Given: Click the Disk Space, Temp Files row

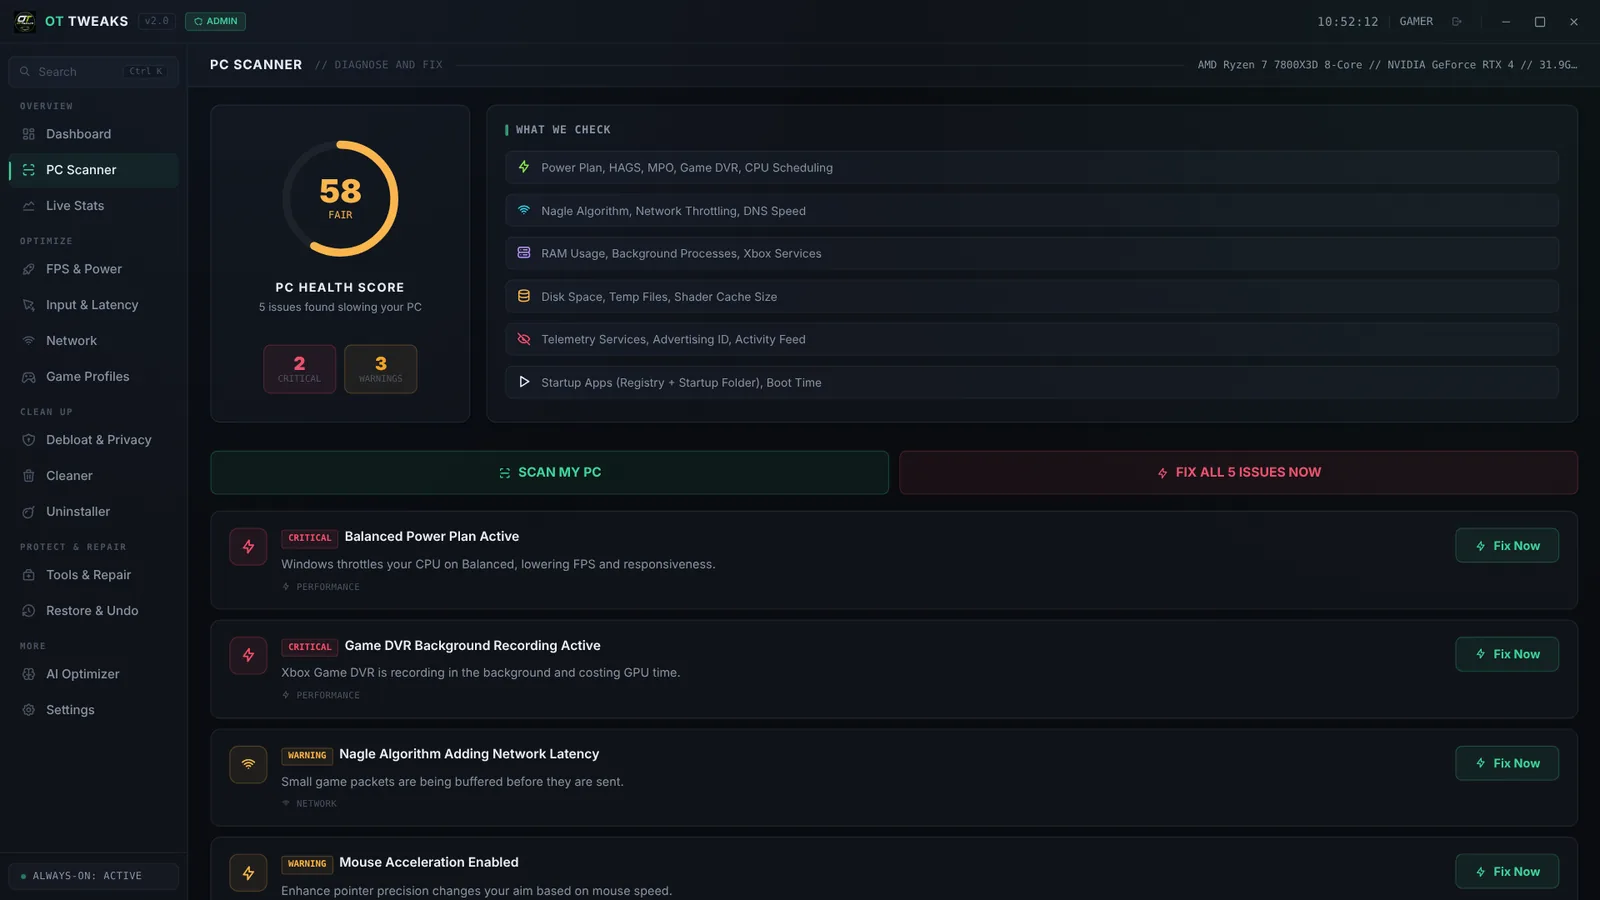Looking at the screenshot, I should pyautogui.click(x=1032, y=296).
